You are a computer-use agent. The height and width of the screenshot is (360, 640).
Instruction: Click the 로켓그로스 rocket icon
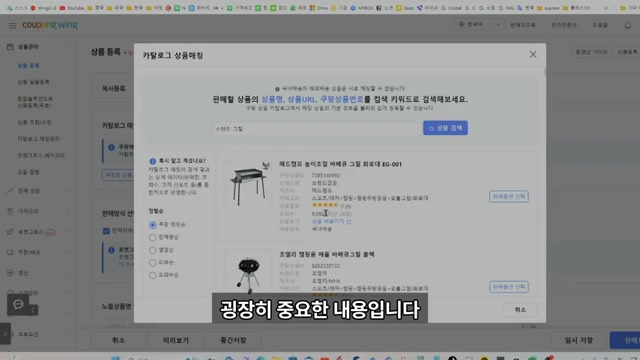tap(10, 232)
